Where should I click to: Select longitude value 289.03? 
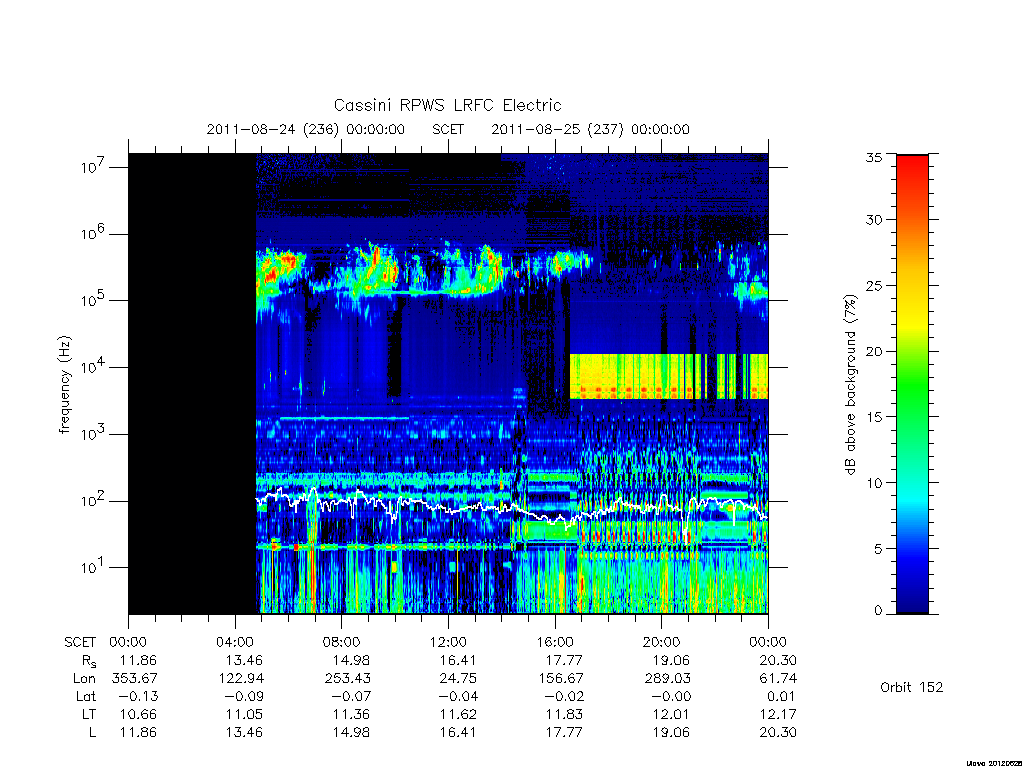tap(667, 679)
